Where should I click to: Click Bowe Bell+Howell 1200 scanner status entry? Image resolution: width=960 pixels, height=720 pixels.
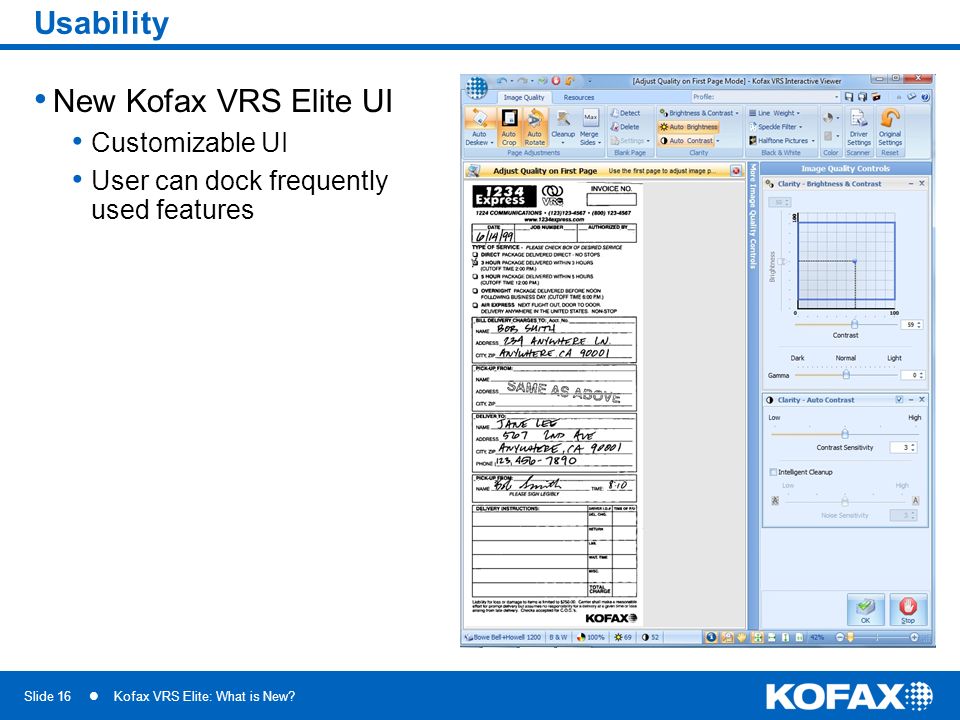tap(503, 637)
